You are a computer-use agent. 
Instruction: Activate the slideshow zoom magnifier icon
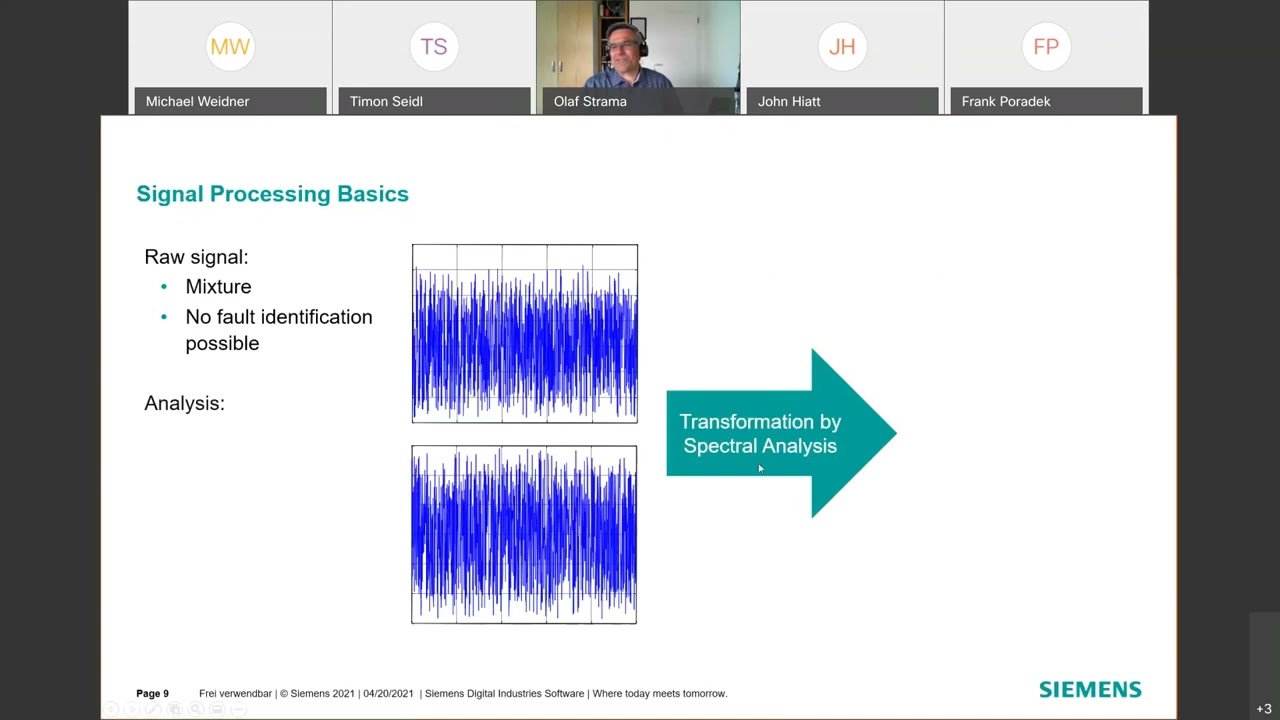click(x=196, y=709)
